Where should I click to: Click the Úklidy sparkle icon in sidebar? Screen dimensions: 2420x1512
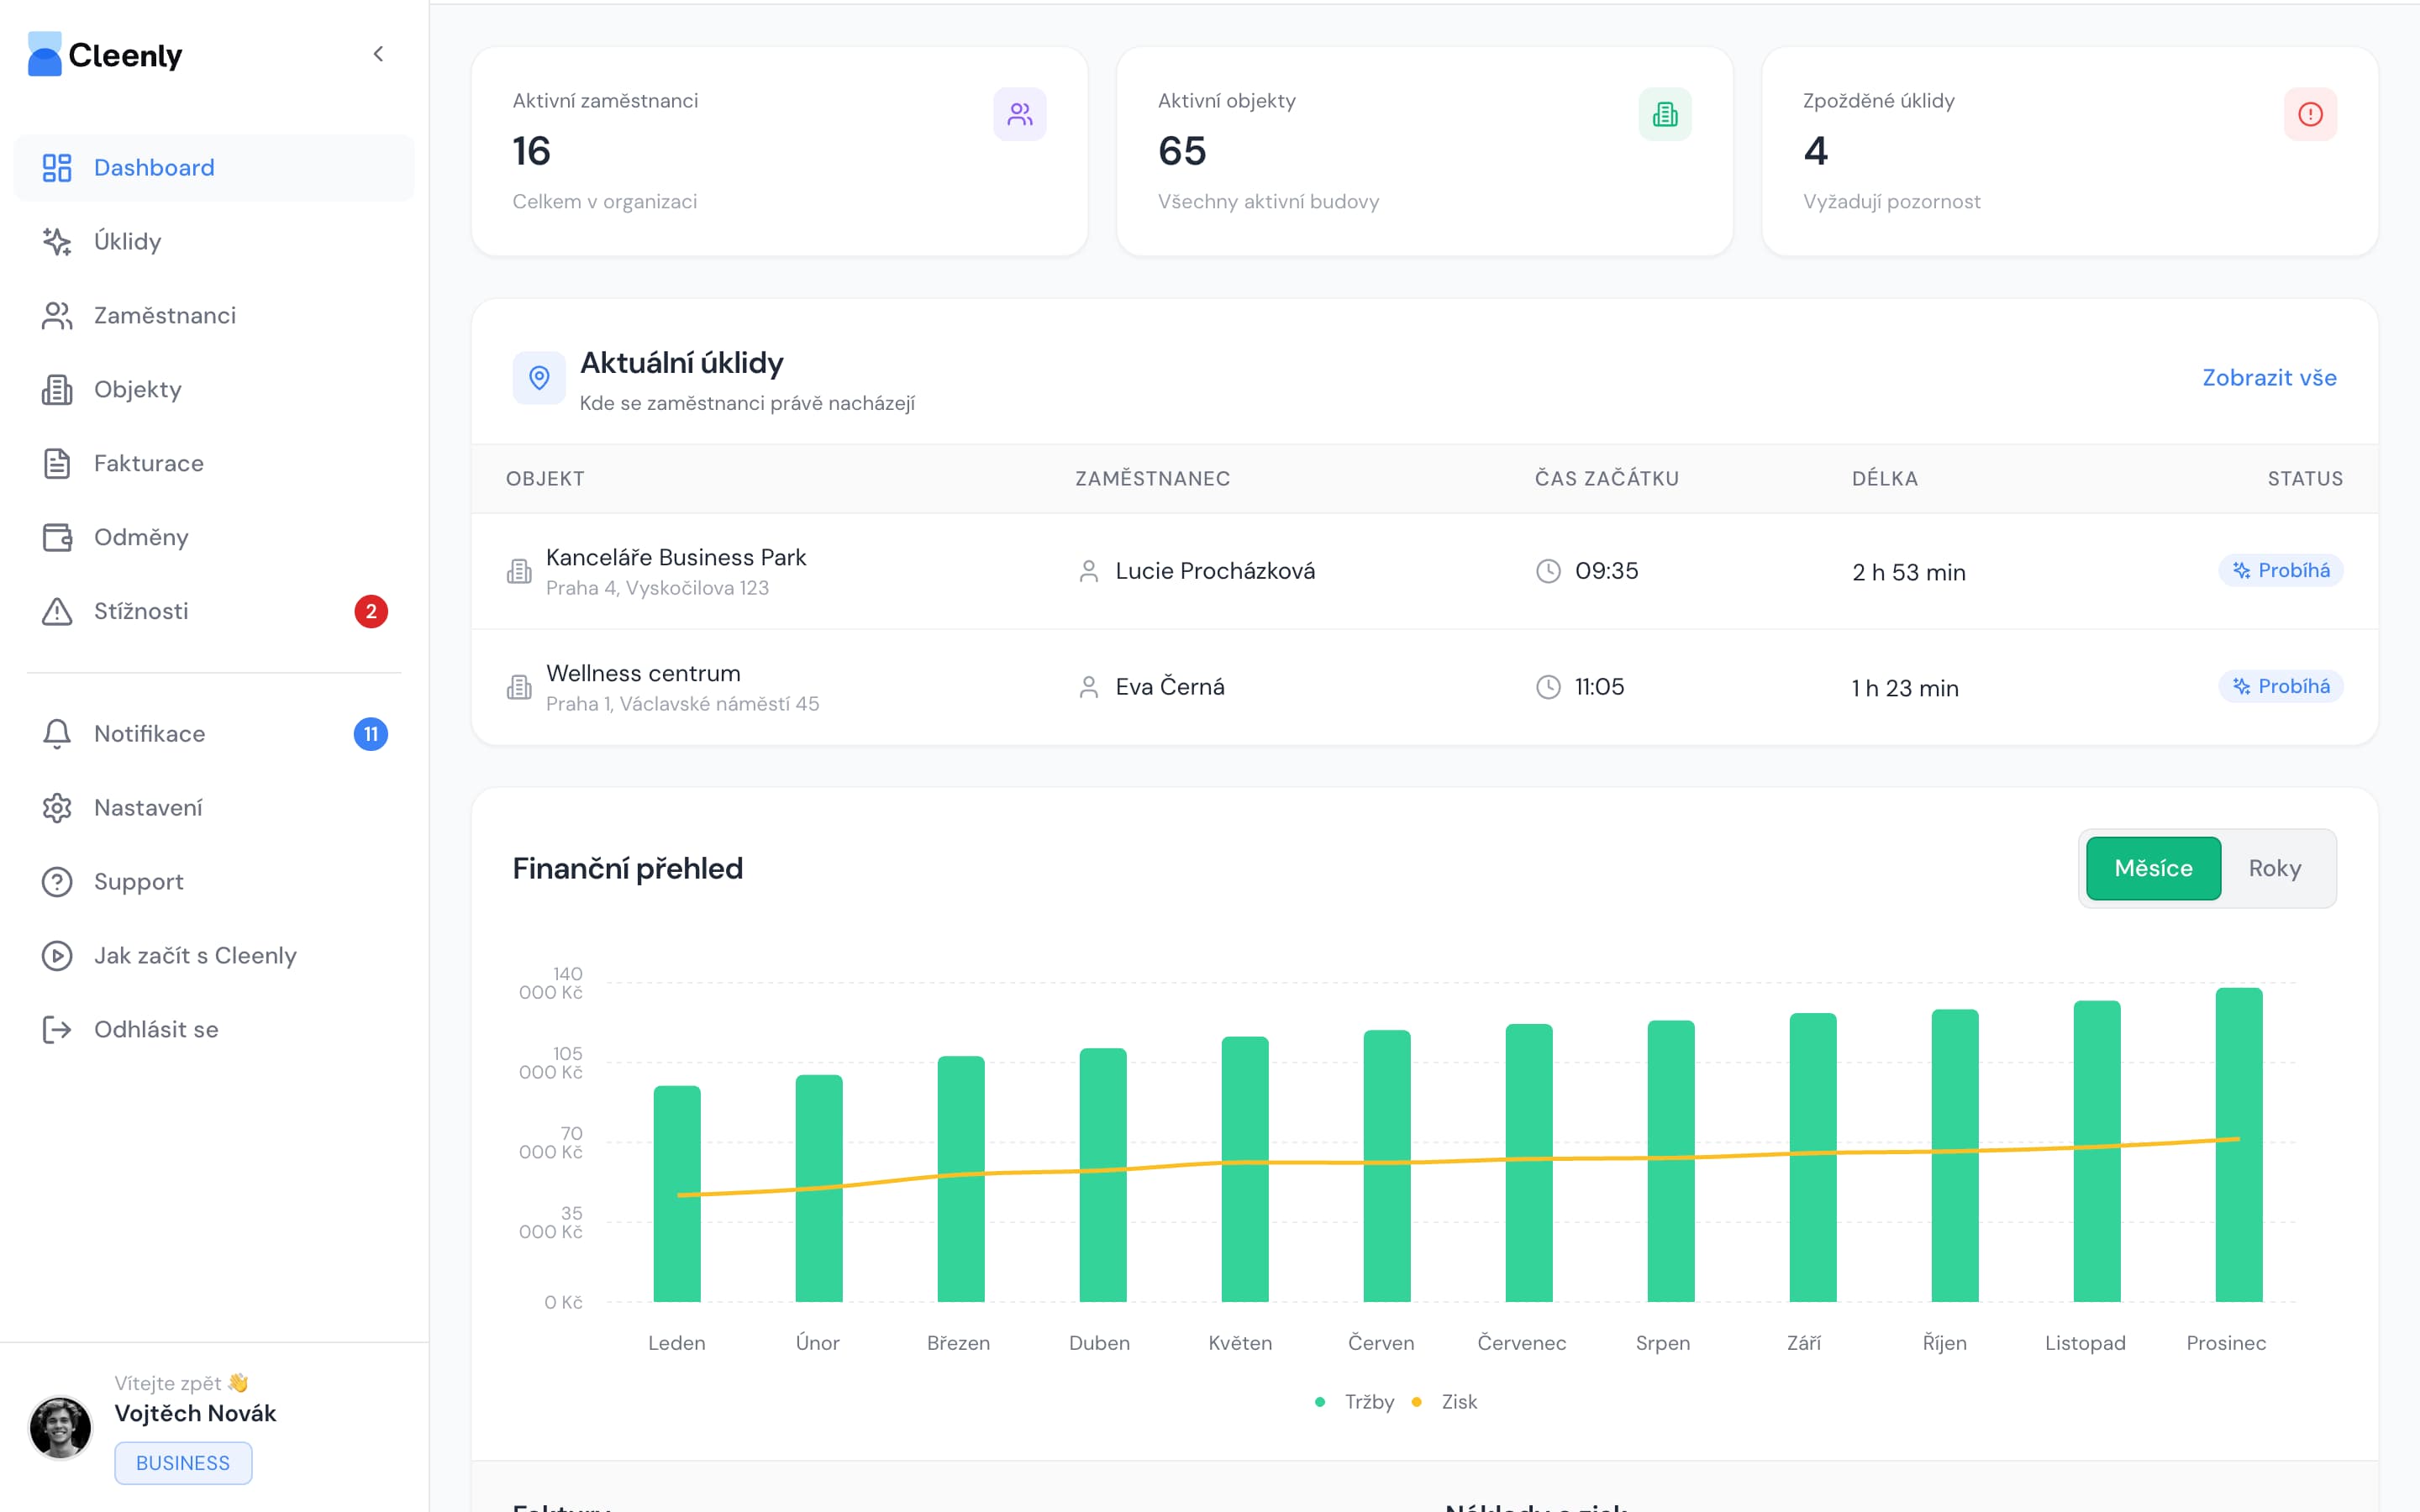57,241
